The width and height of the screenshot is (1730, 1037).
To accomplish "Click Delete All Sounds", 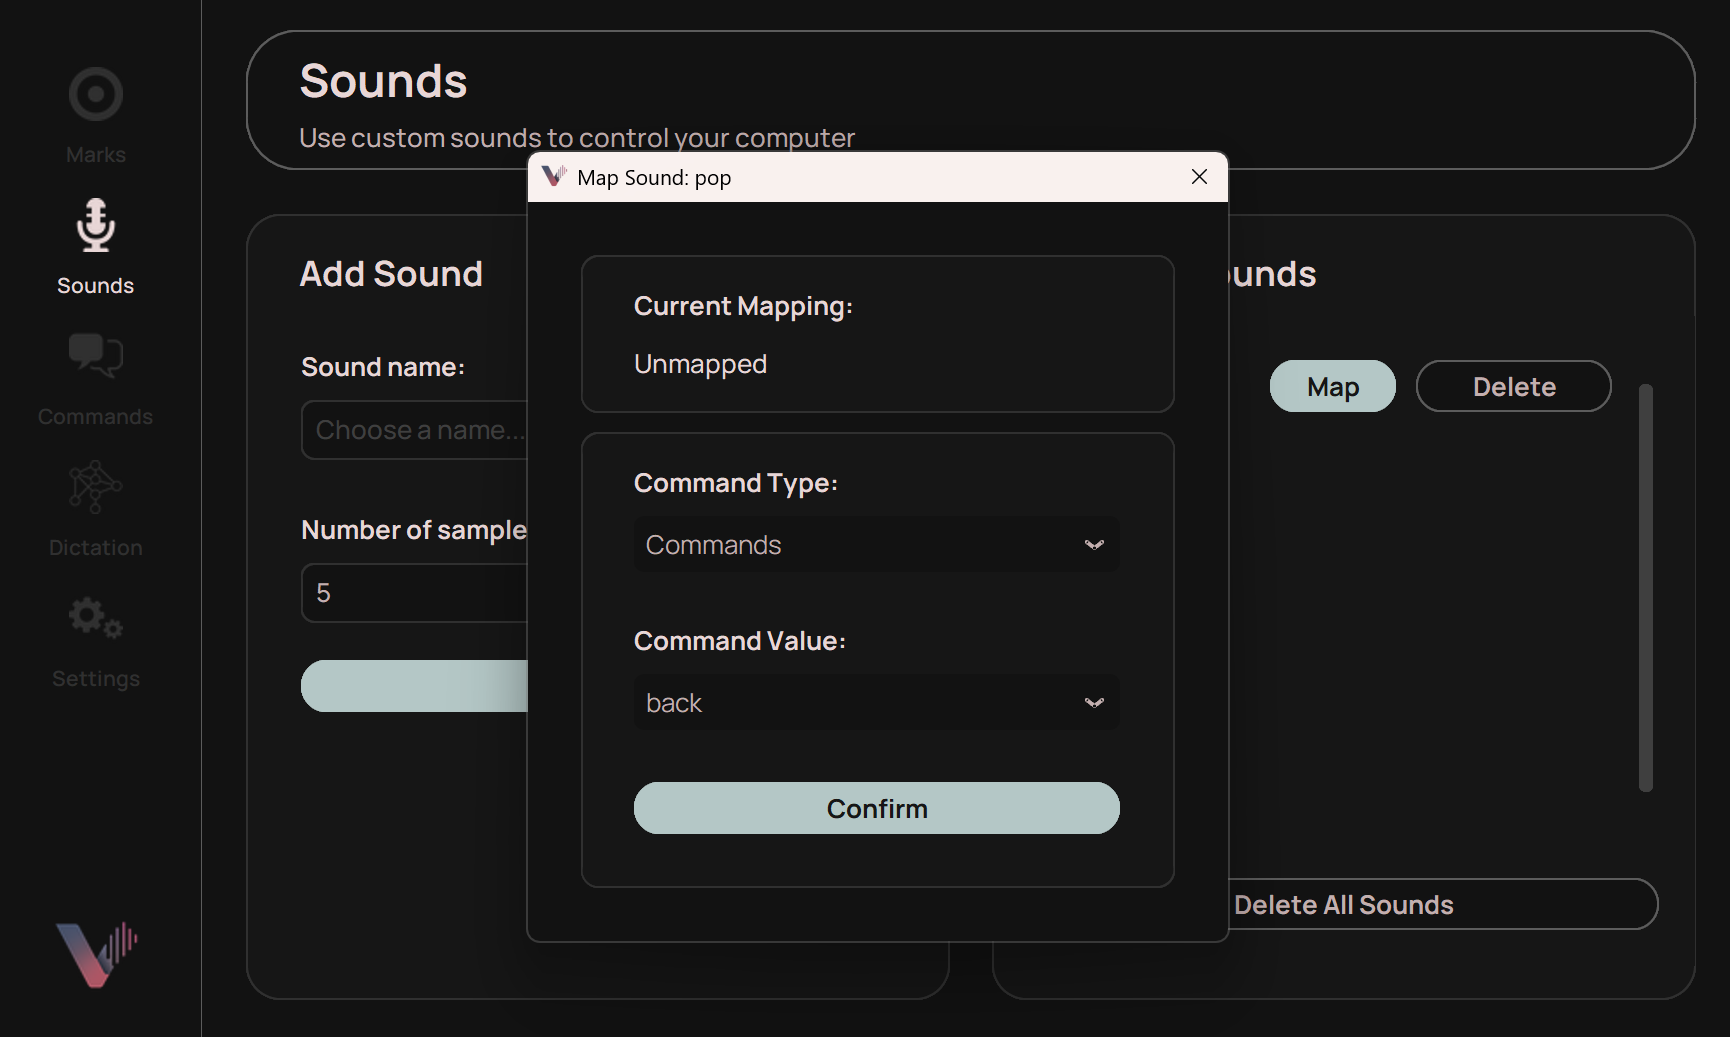I will 1343,904.
